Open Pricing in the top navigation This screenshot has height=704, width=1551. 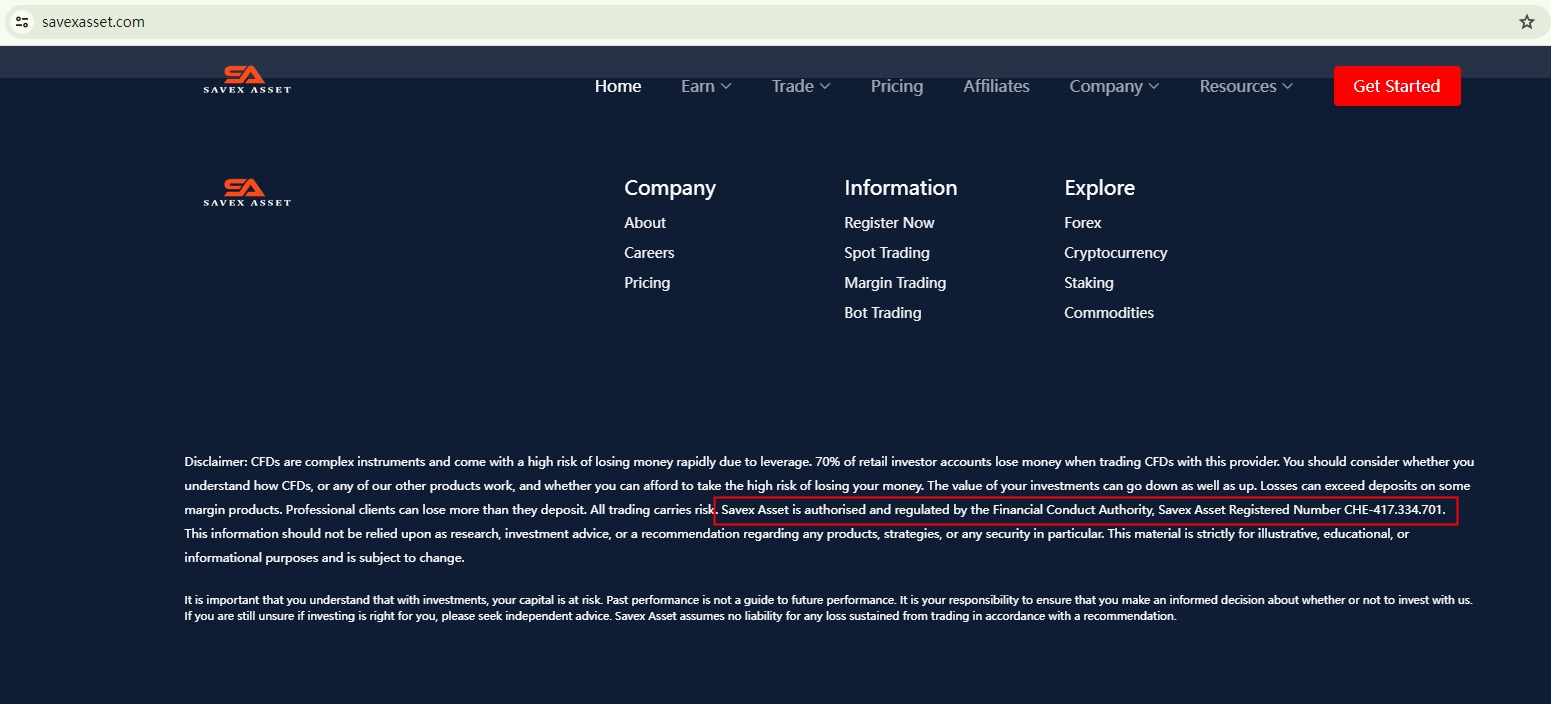(896, 86)
